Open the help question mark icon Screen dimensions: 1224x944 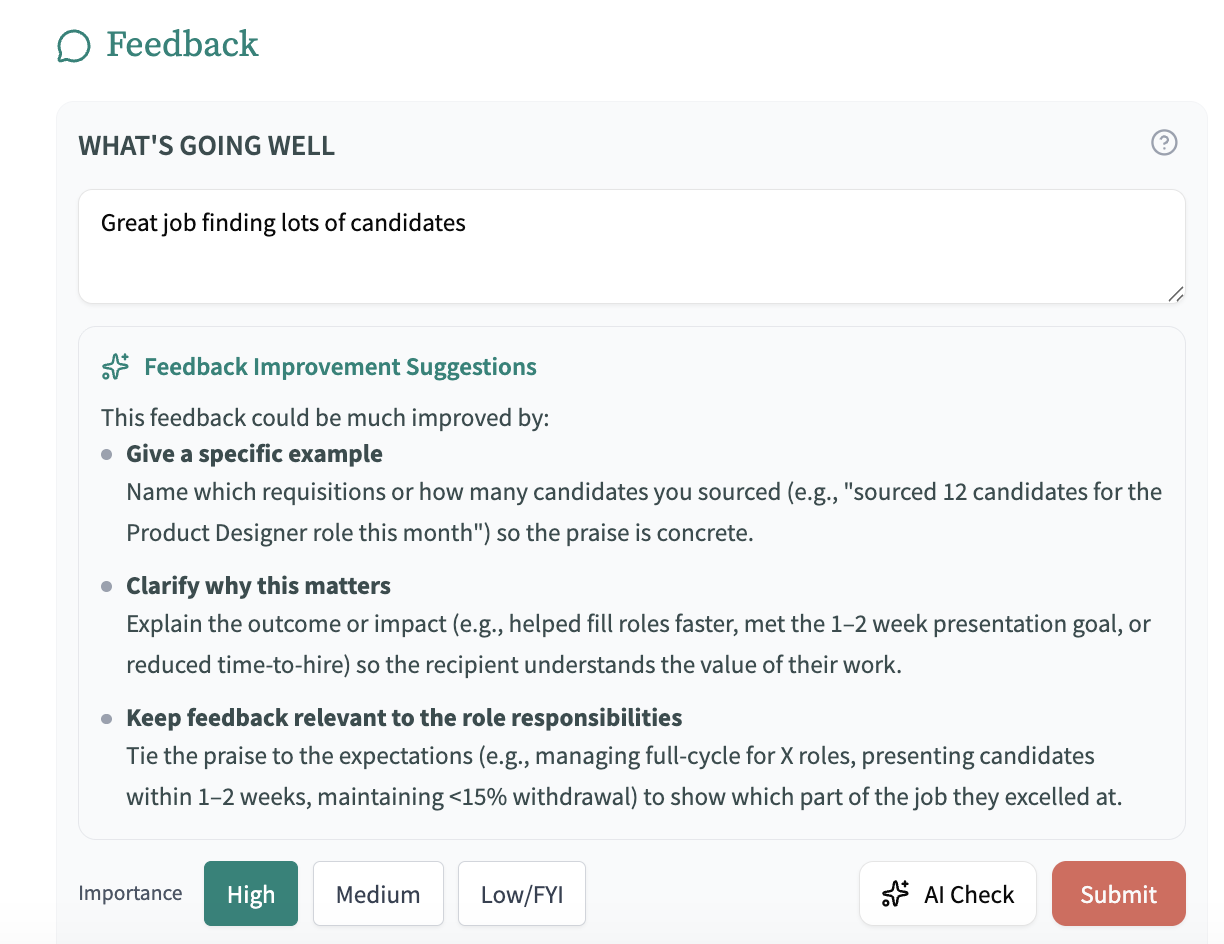point(1164,143)
